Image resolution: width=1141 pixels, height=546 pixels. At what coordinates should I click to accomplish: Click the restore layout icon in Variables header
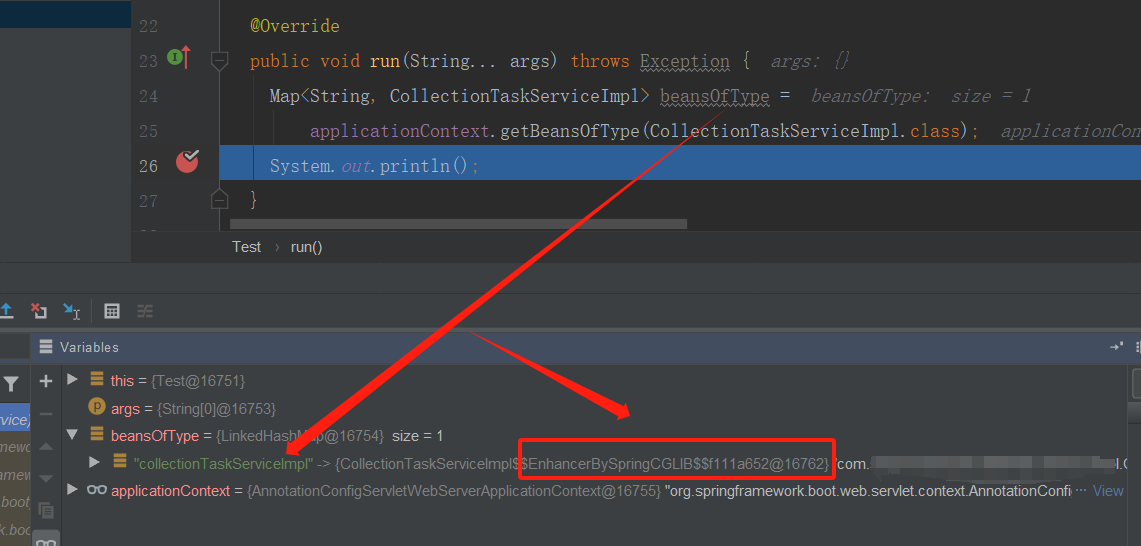pyautogui.click(x=1116, y=347)
